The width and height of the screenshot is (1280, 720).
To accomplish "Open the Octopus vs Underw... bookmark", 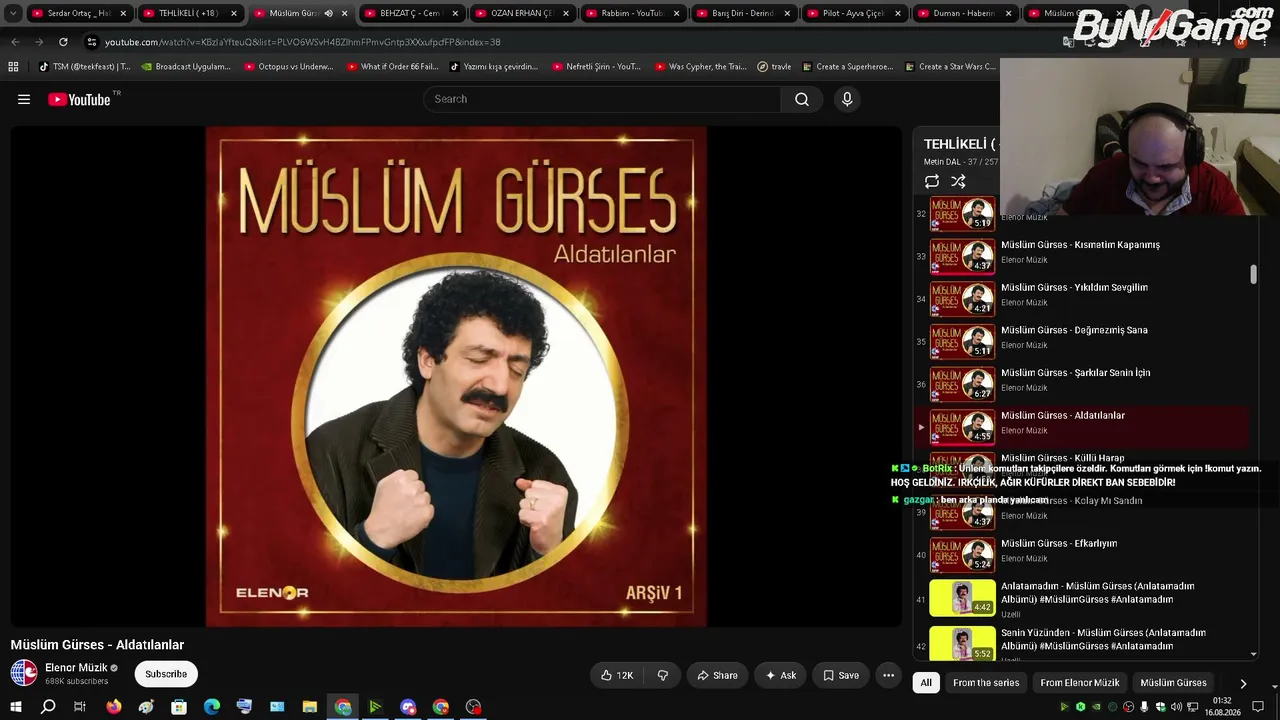I will point(288,67).
